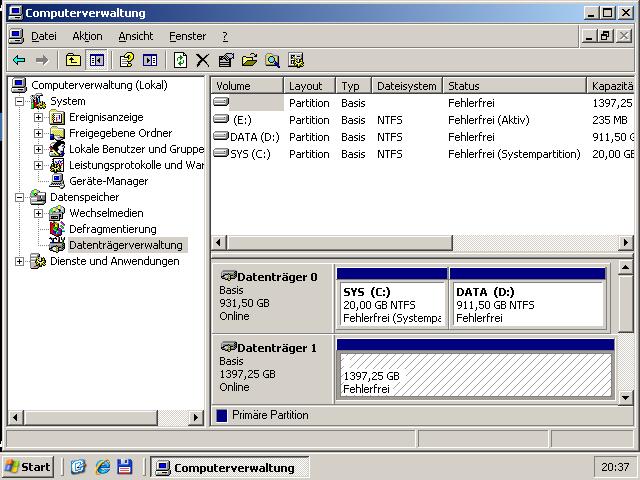Image resolution: width=640 pixels, height=480 pixels.
Task: Open the Internet Explorer quick launch icon
Action: [x=102, y=467]
